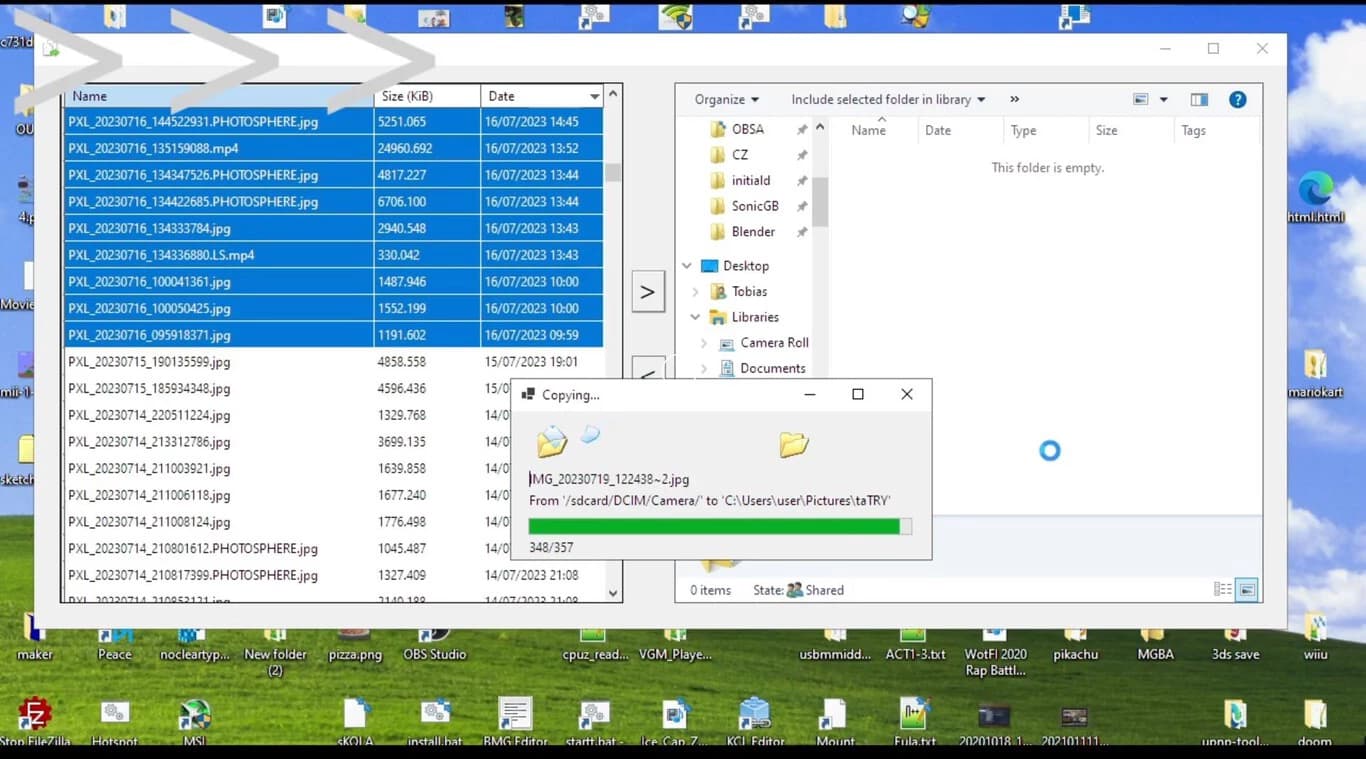Switch to large icons view in status bar

click(x=1247, y=590)
